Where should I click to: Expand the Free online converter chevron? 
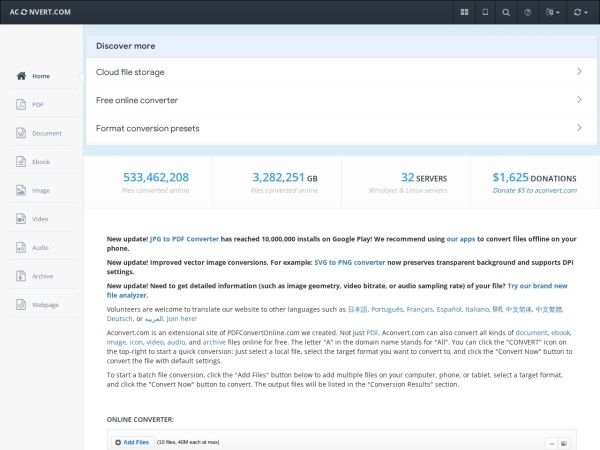point(579,99)
